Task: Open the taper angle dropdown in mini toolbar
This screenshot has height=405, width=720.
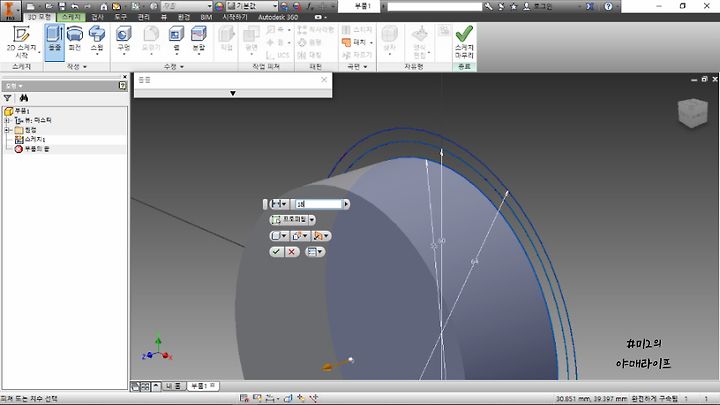Action: [321, 236]
